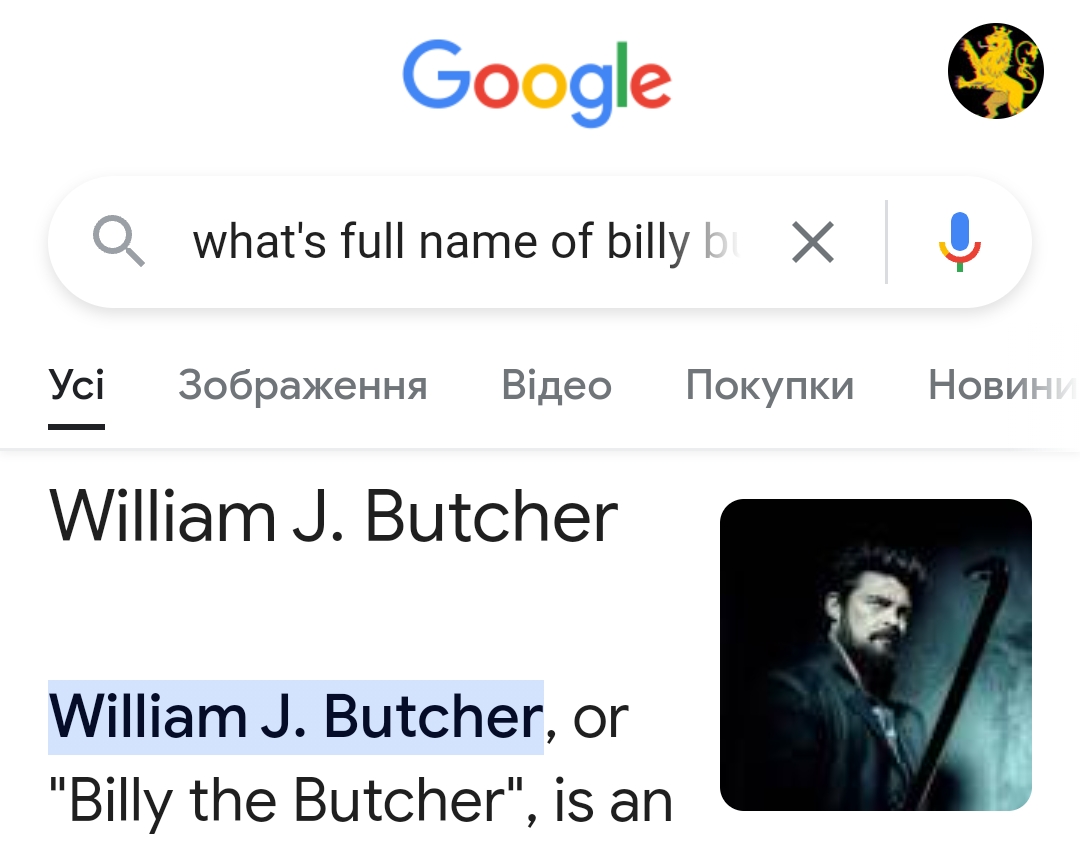Select the Усі tab
1080x857 pixels.
click(77, 385)
